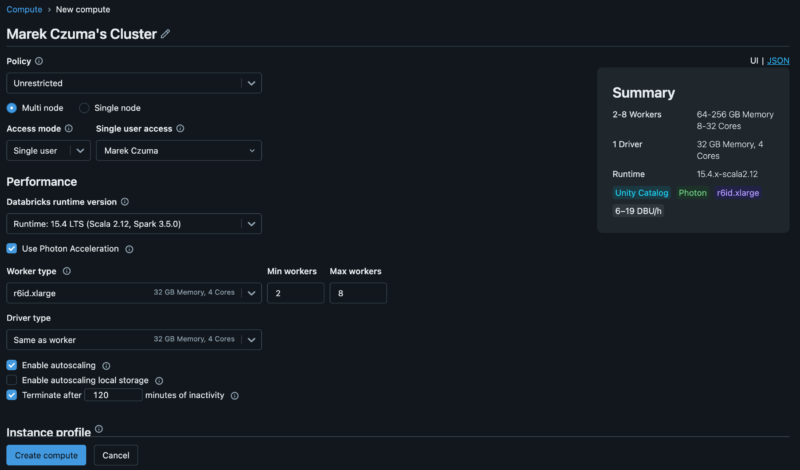Switch to the JSON view
Viewport: 800px width, 470px height.
coord(778,61)
